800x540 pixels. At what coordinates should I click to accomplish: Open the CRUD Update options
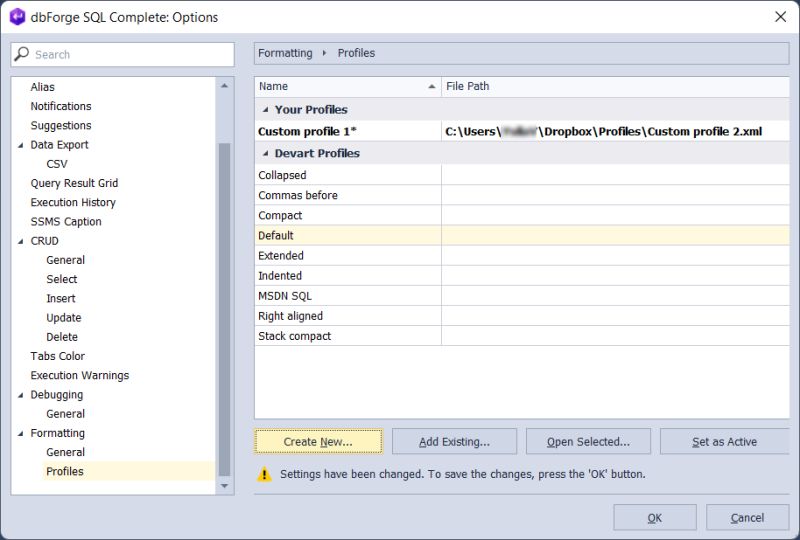pos(64,318)
